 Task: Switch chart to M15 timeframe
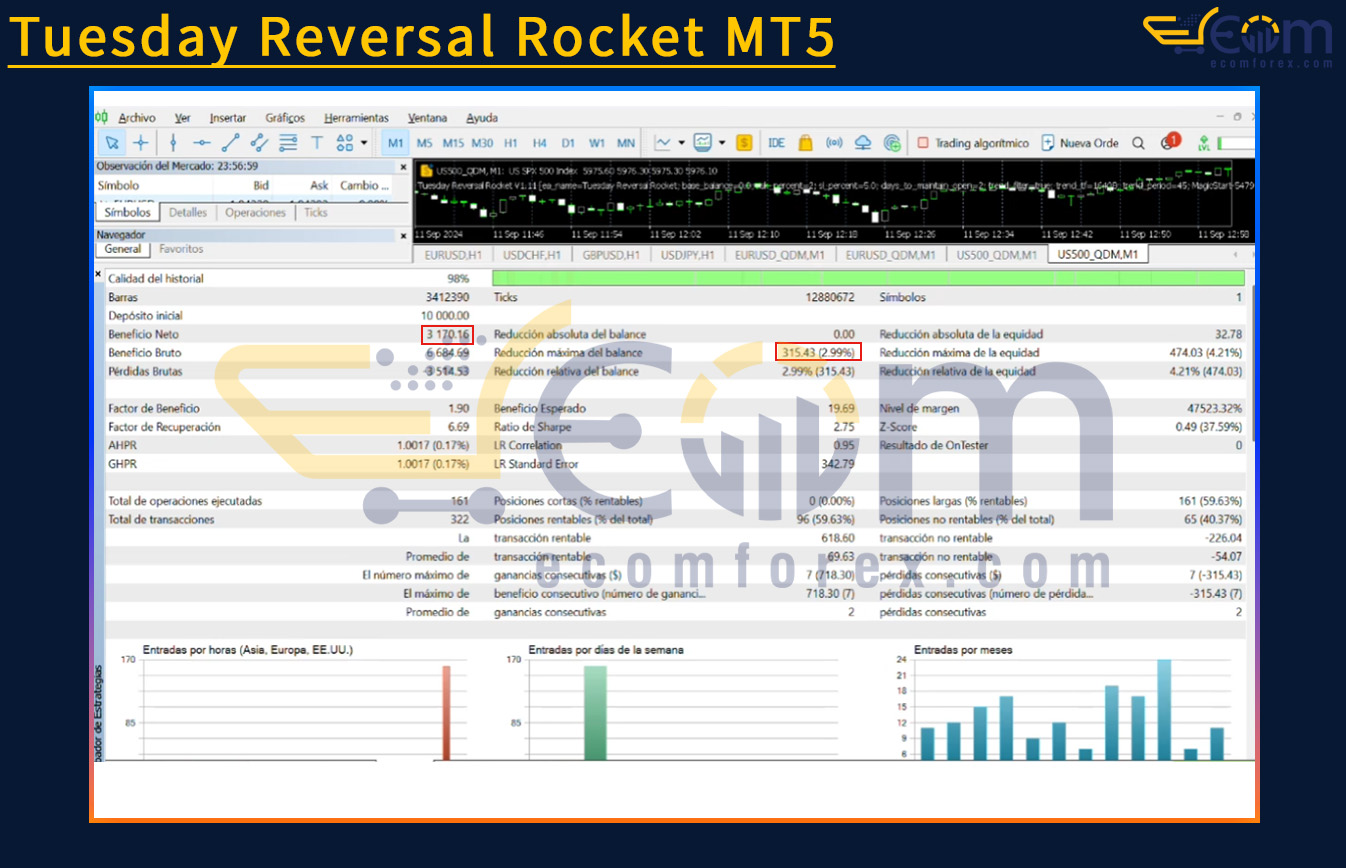pyautogui.click(x=454, y=143)
